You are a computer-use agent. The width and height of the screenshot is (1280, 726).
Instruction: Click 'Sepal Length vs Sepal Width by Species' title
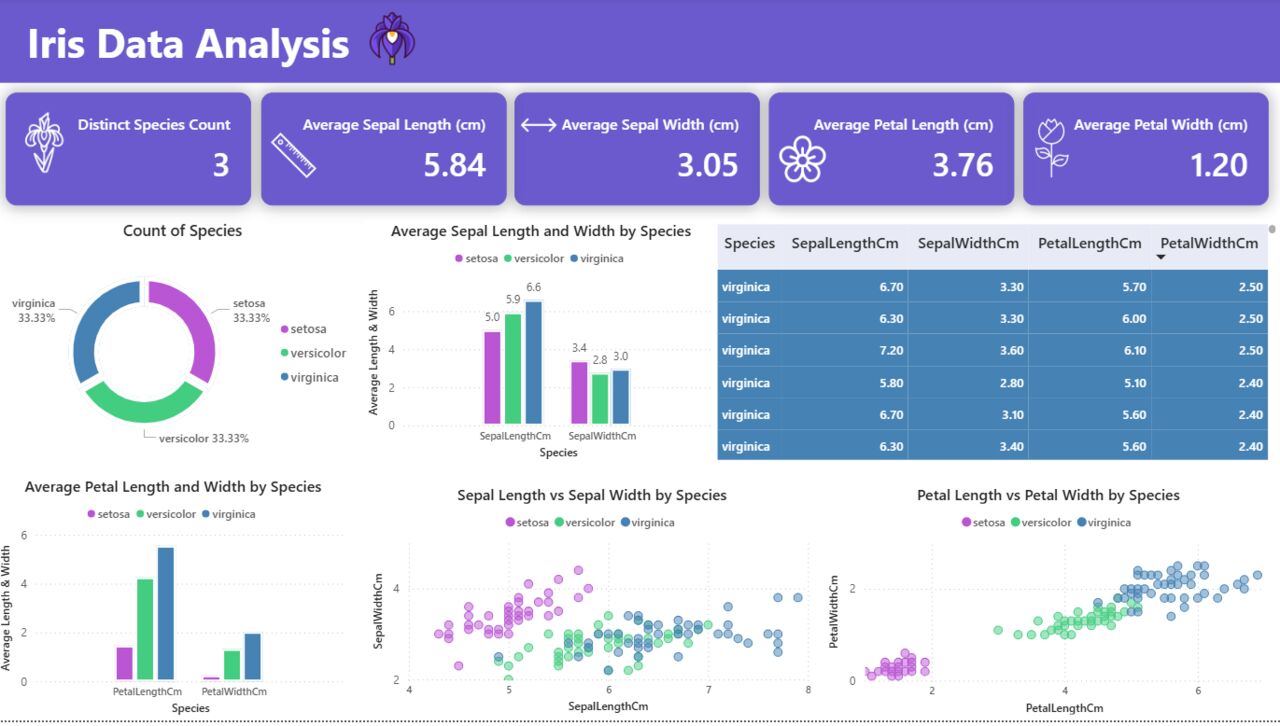592,495
